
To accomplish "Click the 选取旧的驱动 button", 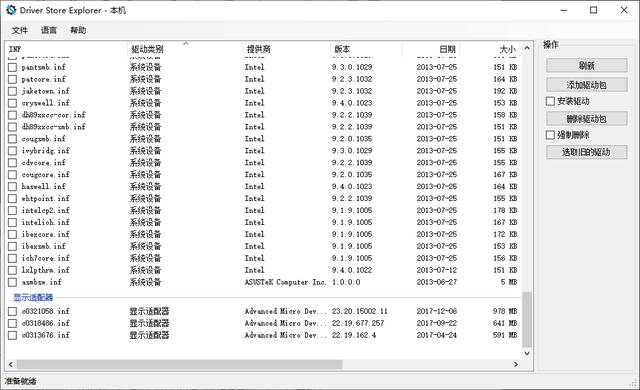I will click(587, 152).
